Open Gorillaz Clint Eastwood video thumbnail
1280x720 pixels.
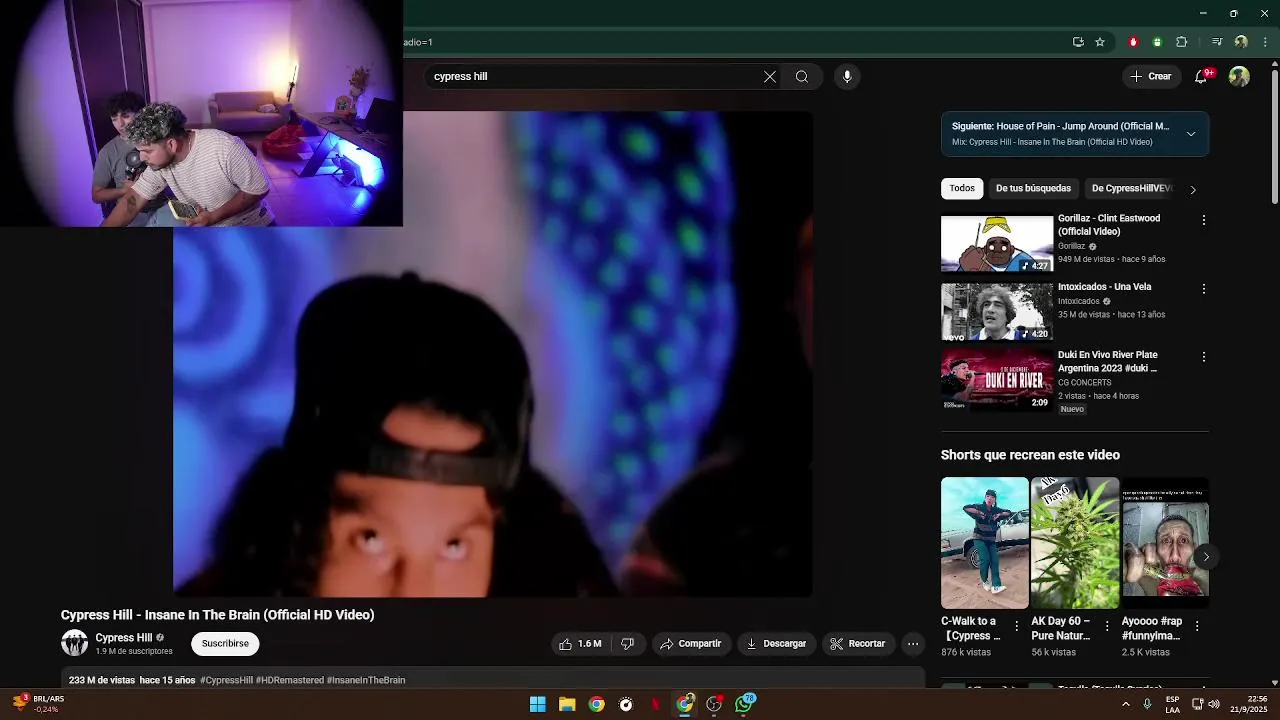[997, 243]
